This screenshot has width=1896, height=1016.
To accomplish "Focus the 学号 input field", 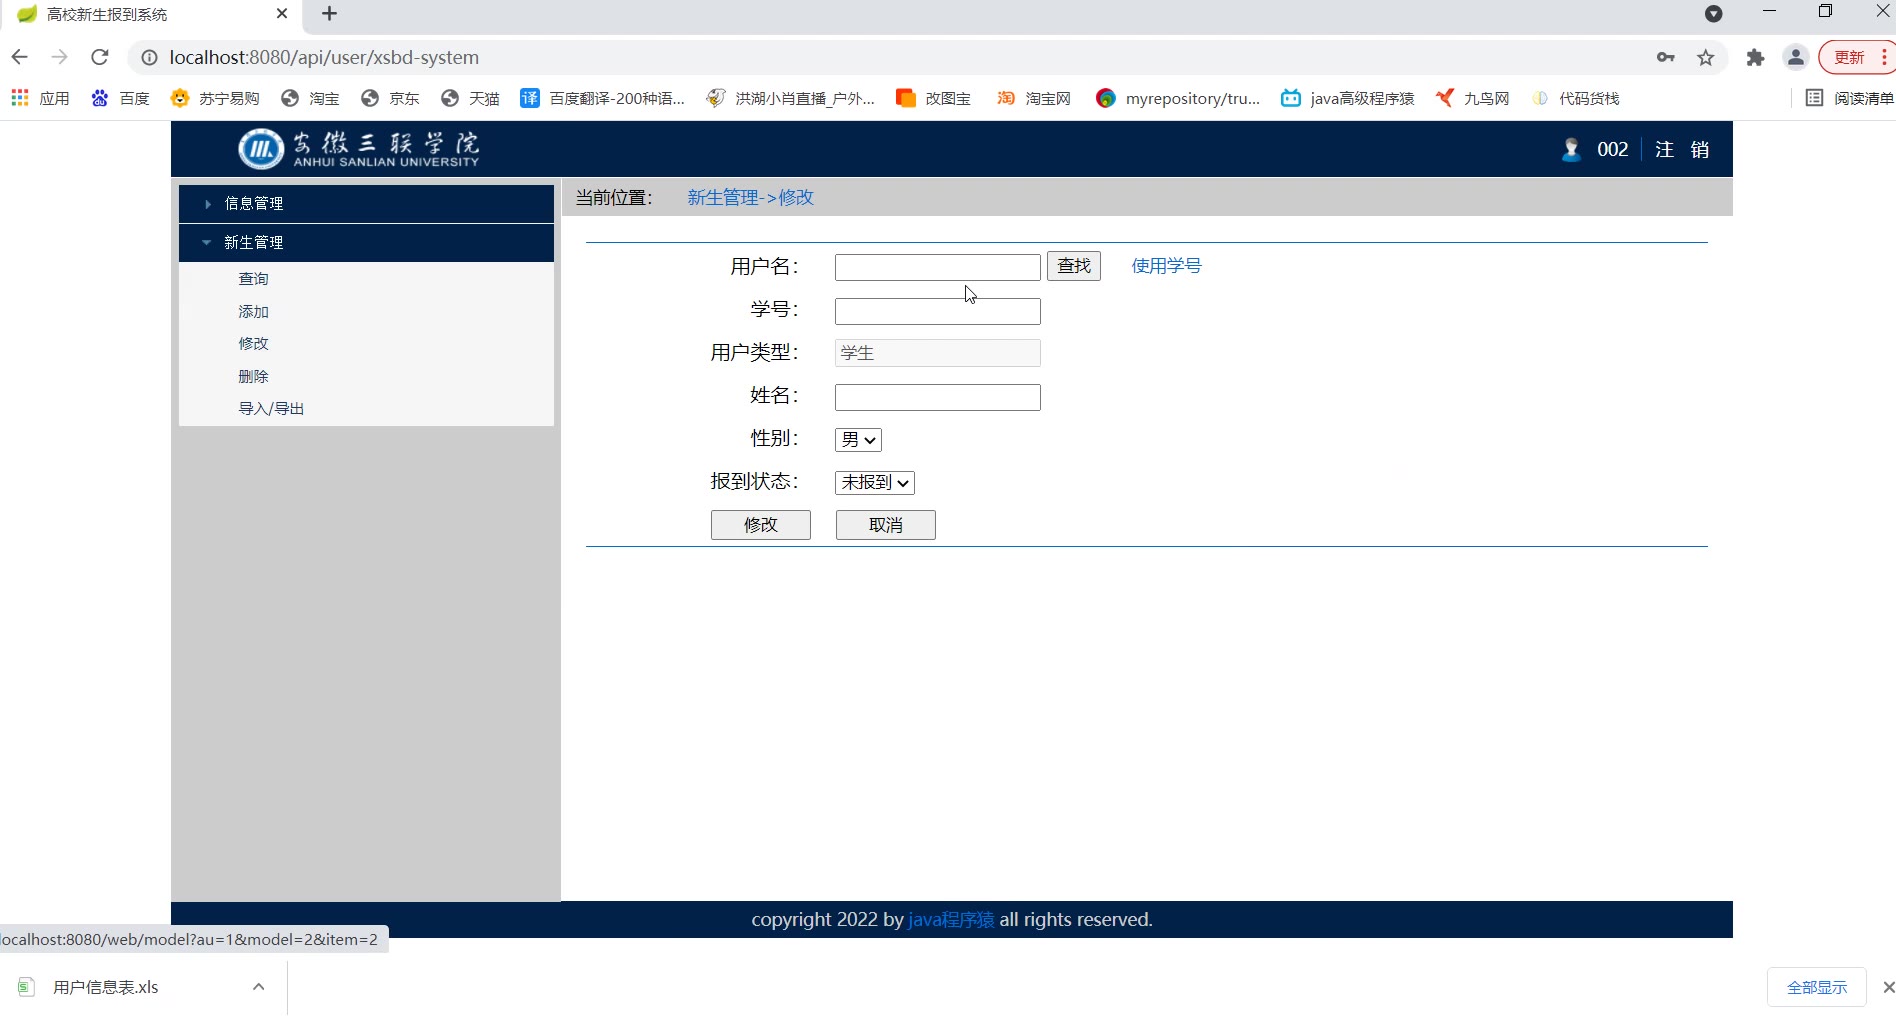I will click(x=937, y=311).
